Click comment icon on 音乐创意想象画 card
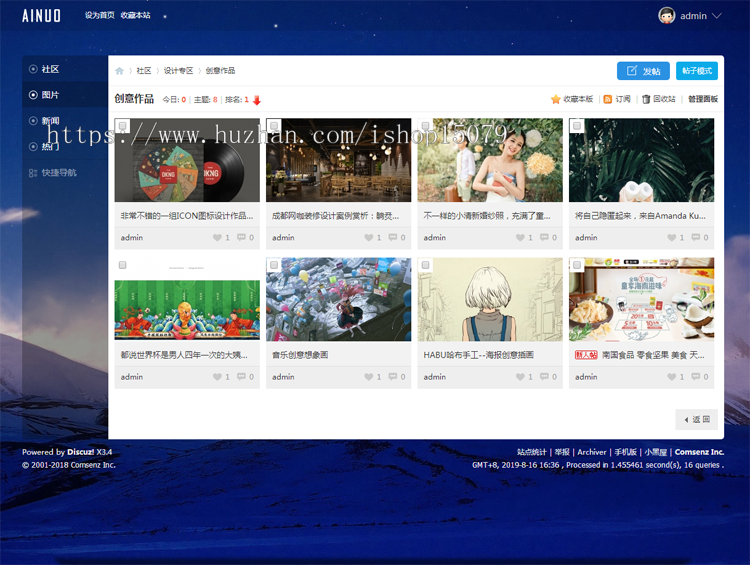The width and height of the screenshot is (750, 565). pos(393,377)
